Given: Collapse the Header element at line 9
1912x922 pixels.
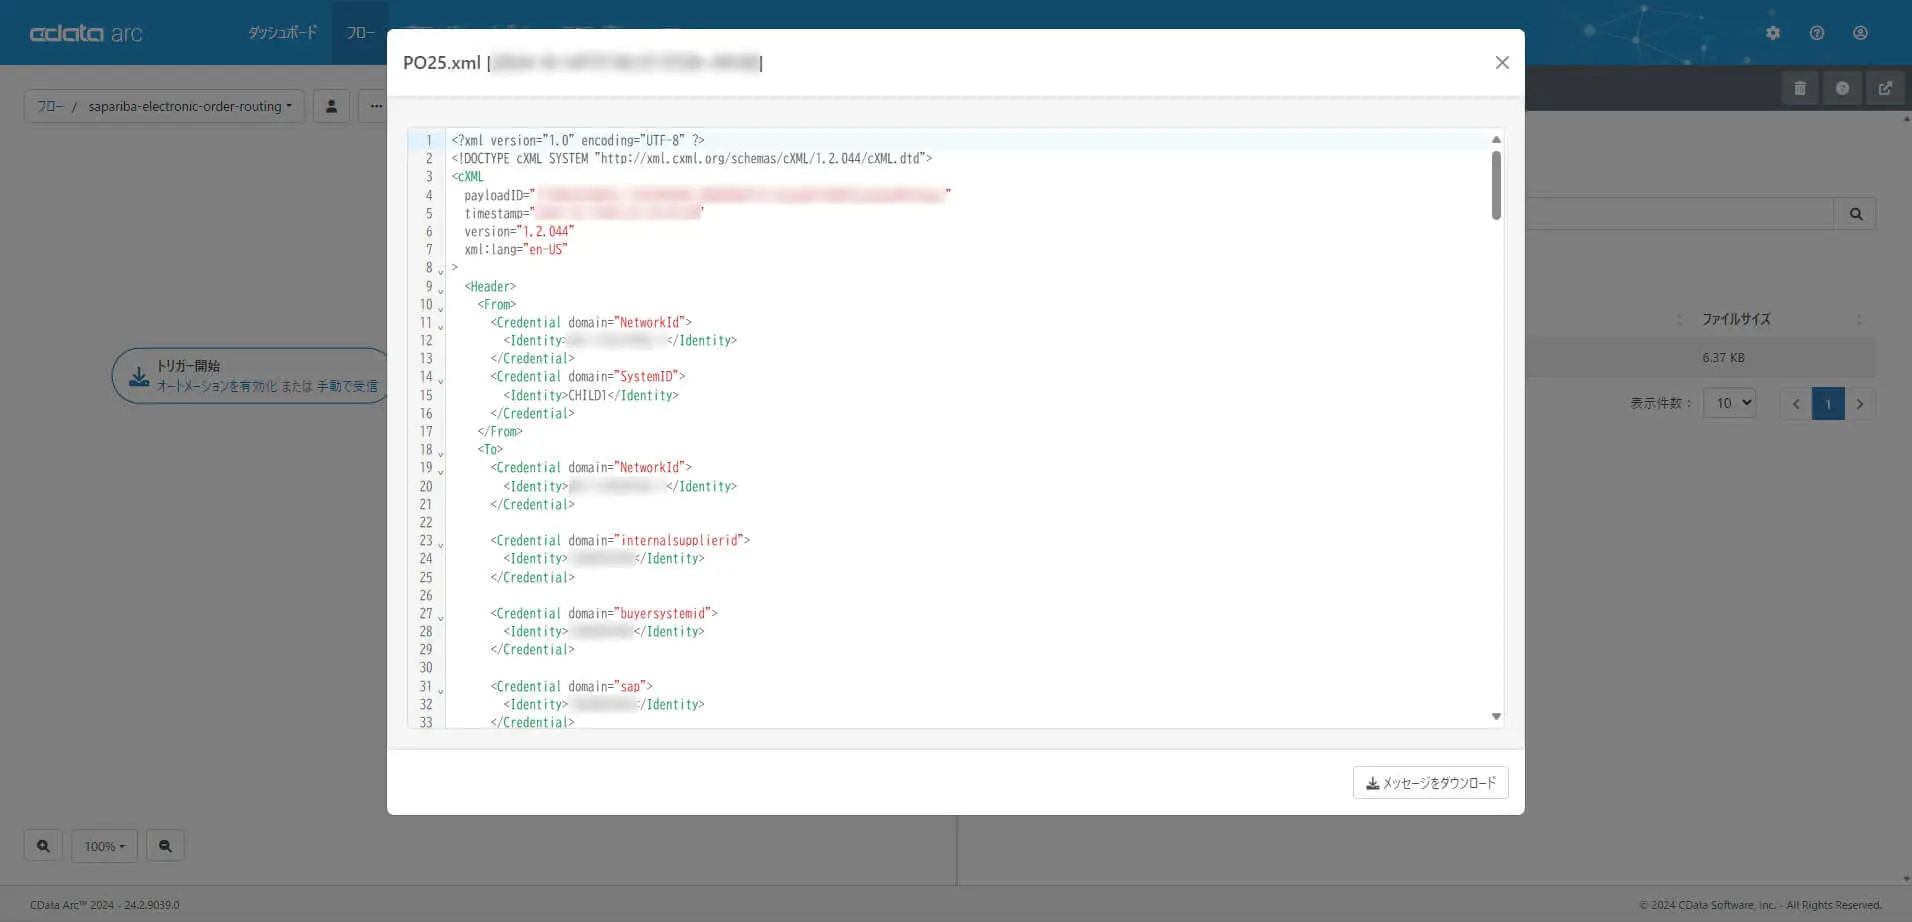Looking at the screenshot, I should tap(441, 289).
